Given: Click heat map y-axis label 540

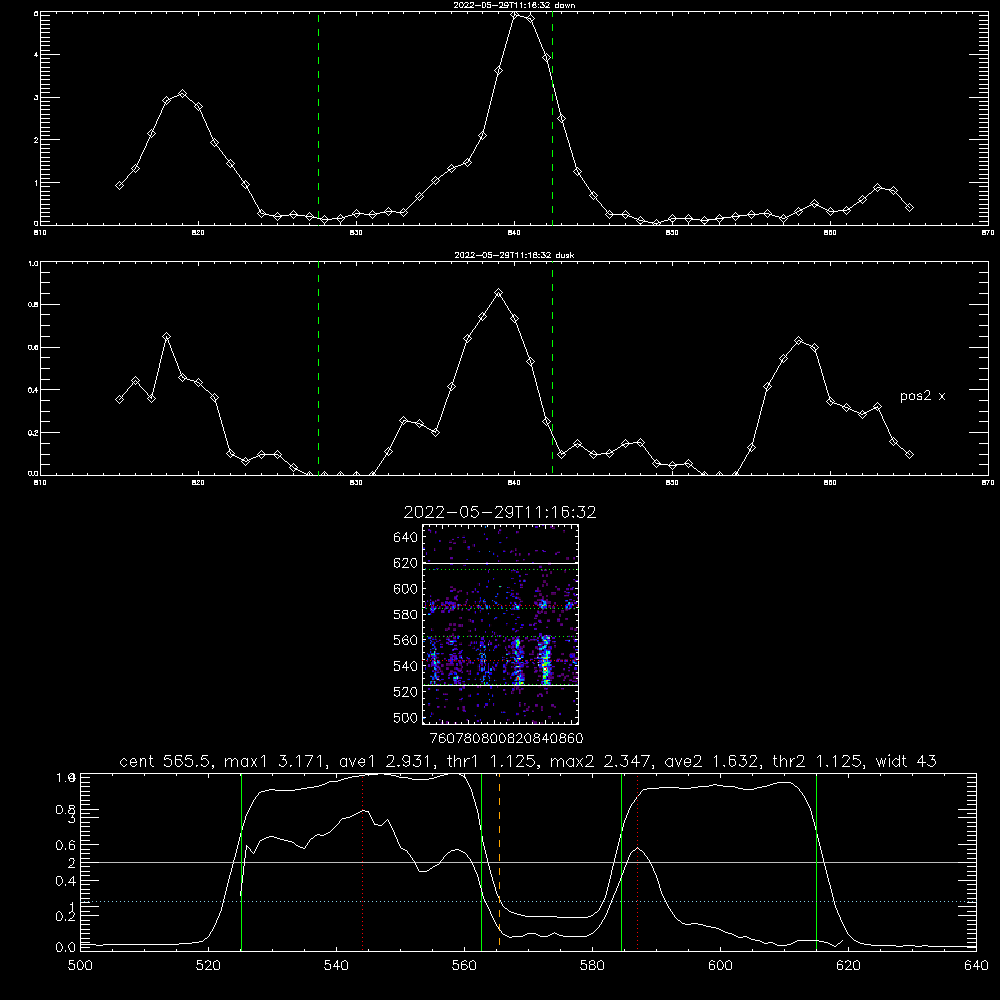Looking at the screenshot, I should coord(406,666).
